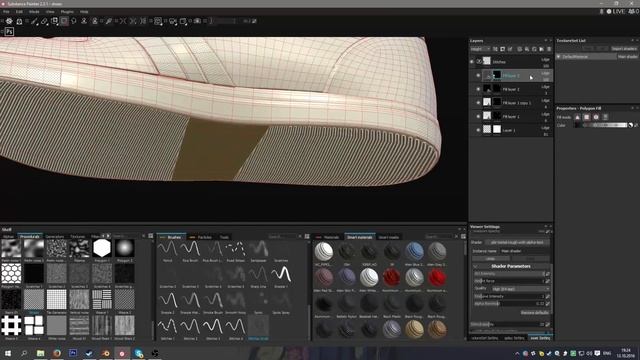Select the Polygon 1 procedural thumbnail
The height and width of the screenshot is (360, 640).
click(x=102, y=248)
